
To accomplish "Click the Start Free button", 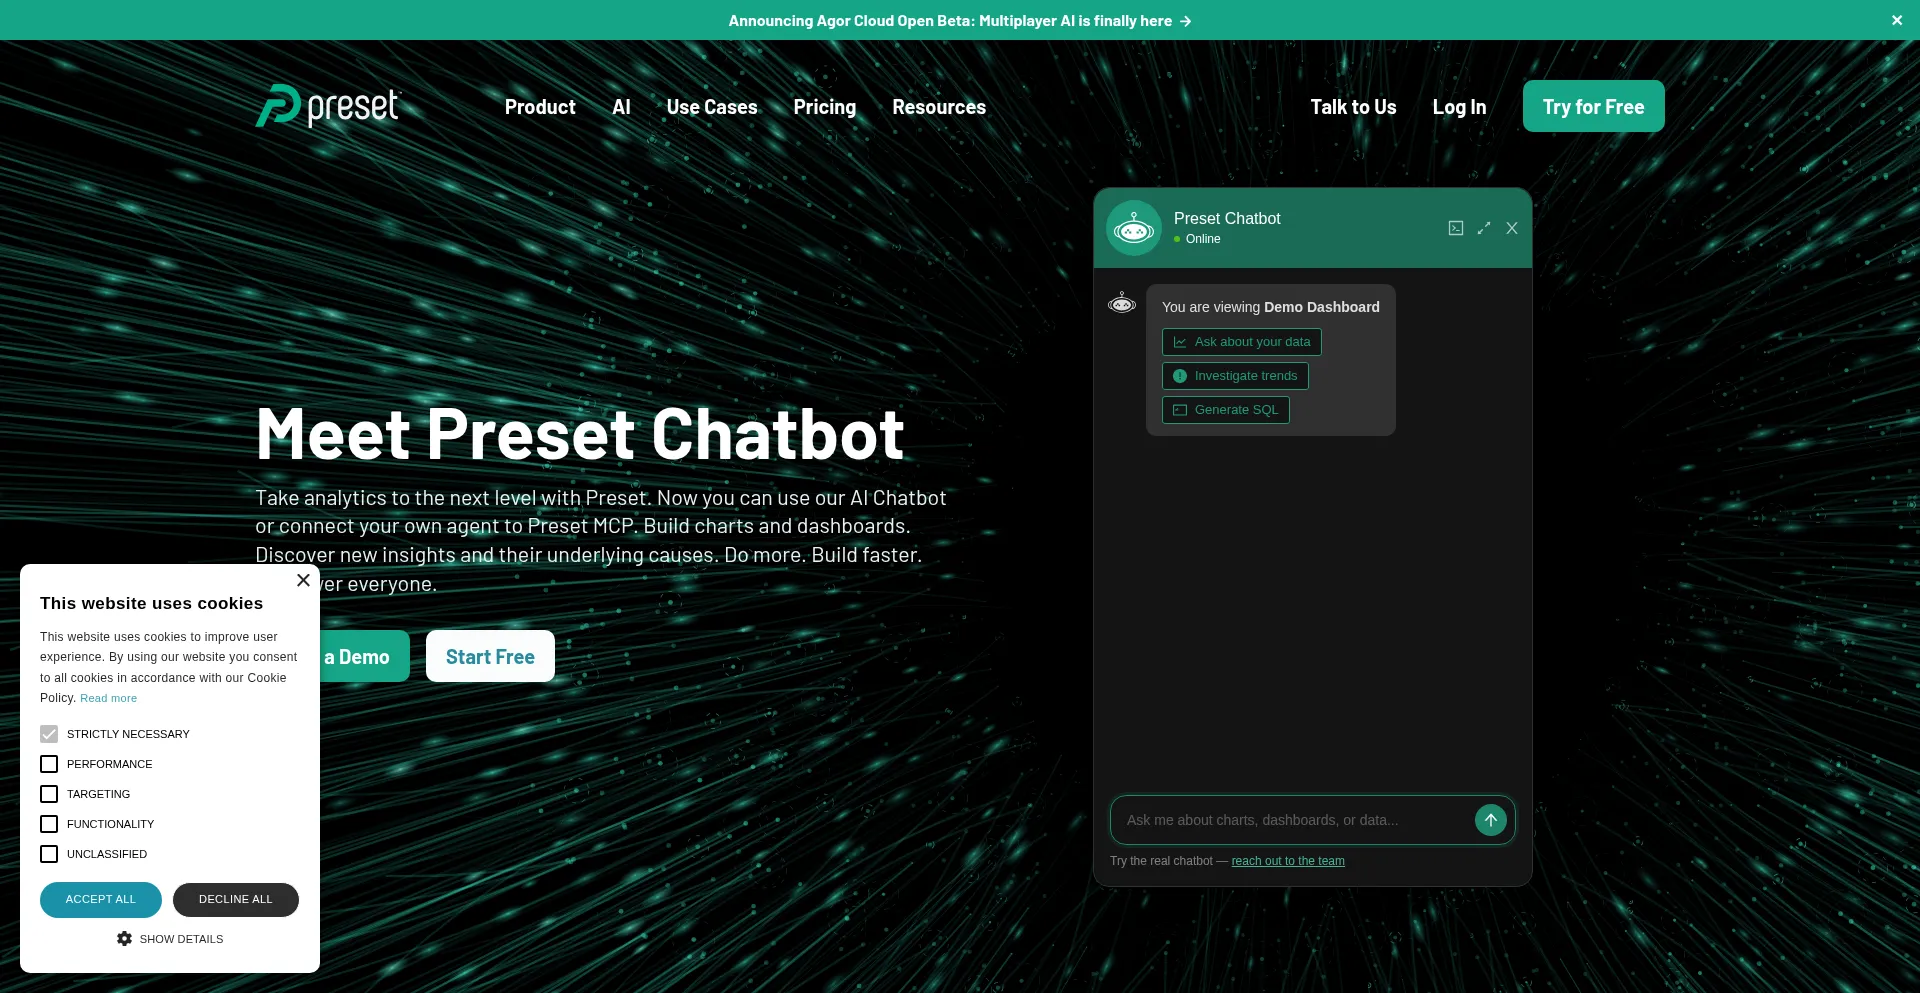I will coord(490,656).
